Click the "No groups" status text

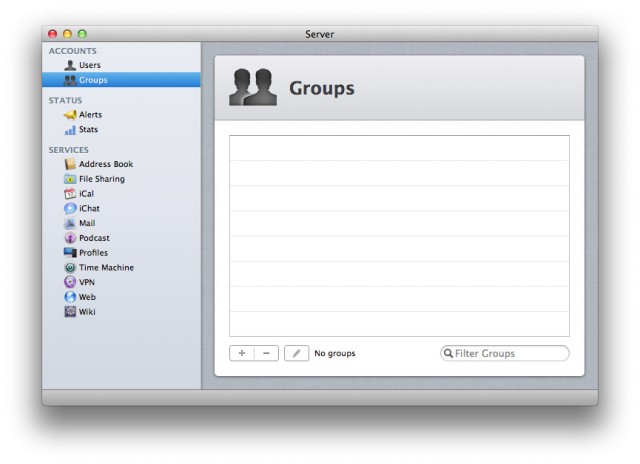335,353
